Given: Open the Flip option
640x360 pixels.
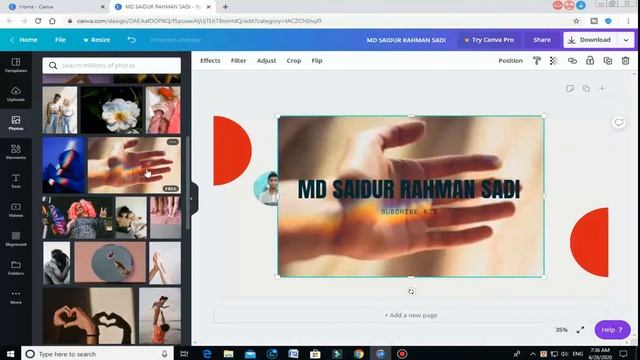Looking at the screenshot, I should click(317, 60).
